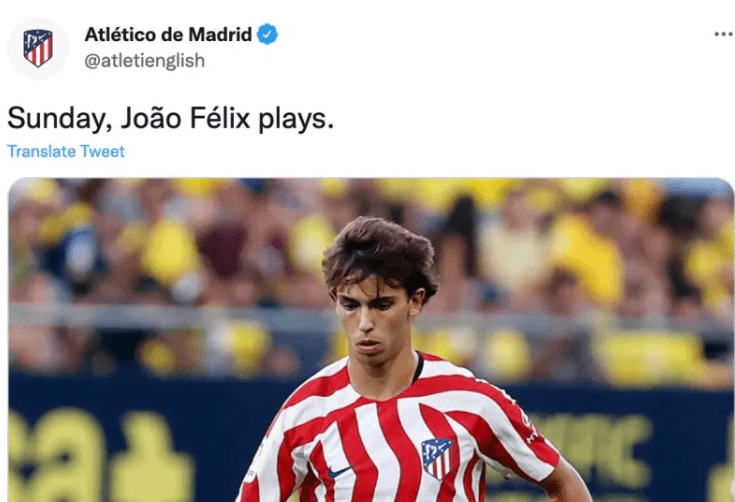
Task: Click the word 'plays.' in the tweet
Action: (296, 119)
